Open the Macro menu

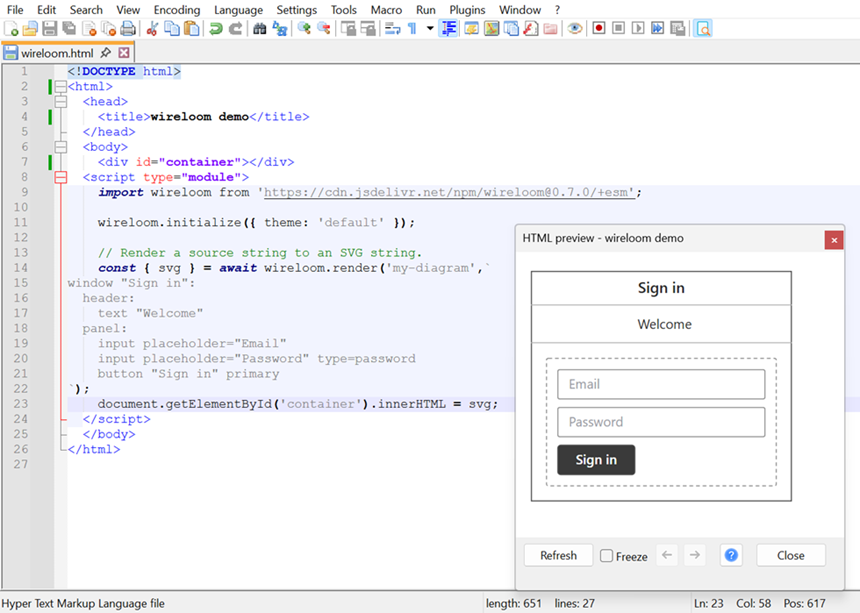pos(386,10)
